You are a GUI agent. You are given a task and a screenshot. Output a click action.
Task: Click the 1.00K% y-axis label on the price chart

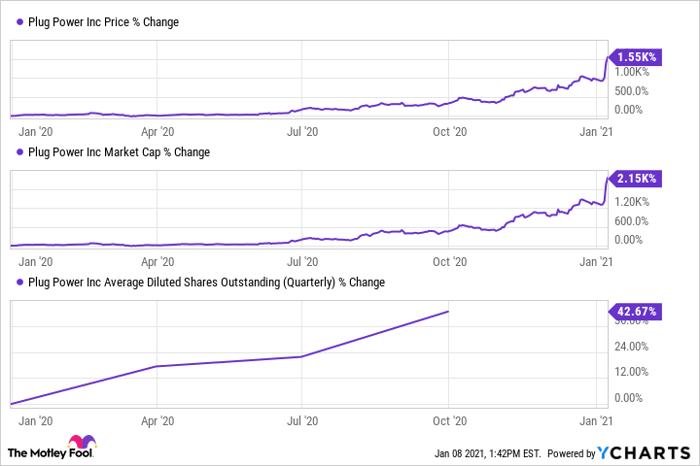click(x=634, y=72)
